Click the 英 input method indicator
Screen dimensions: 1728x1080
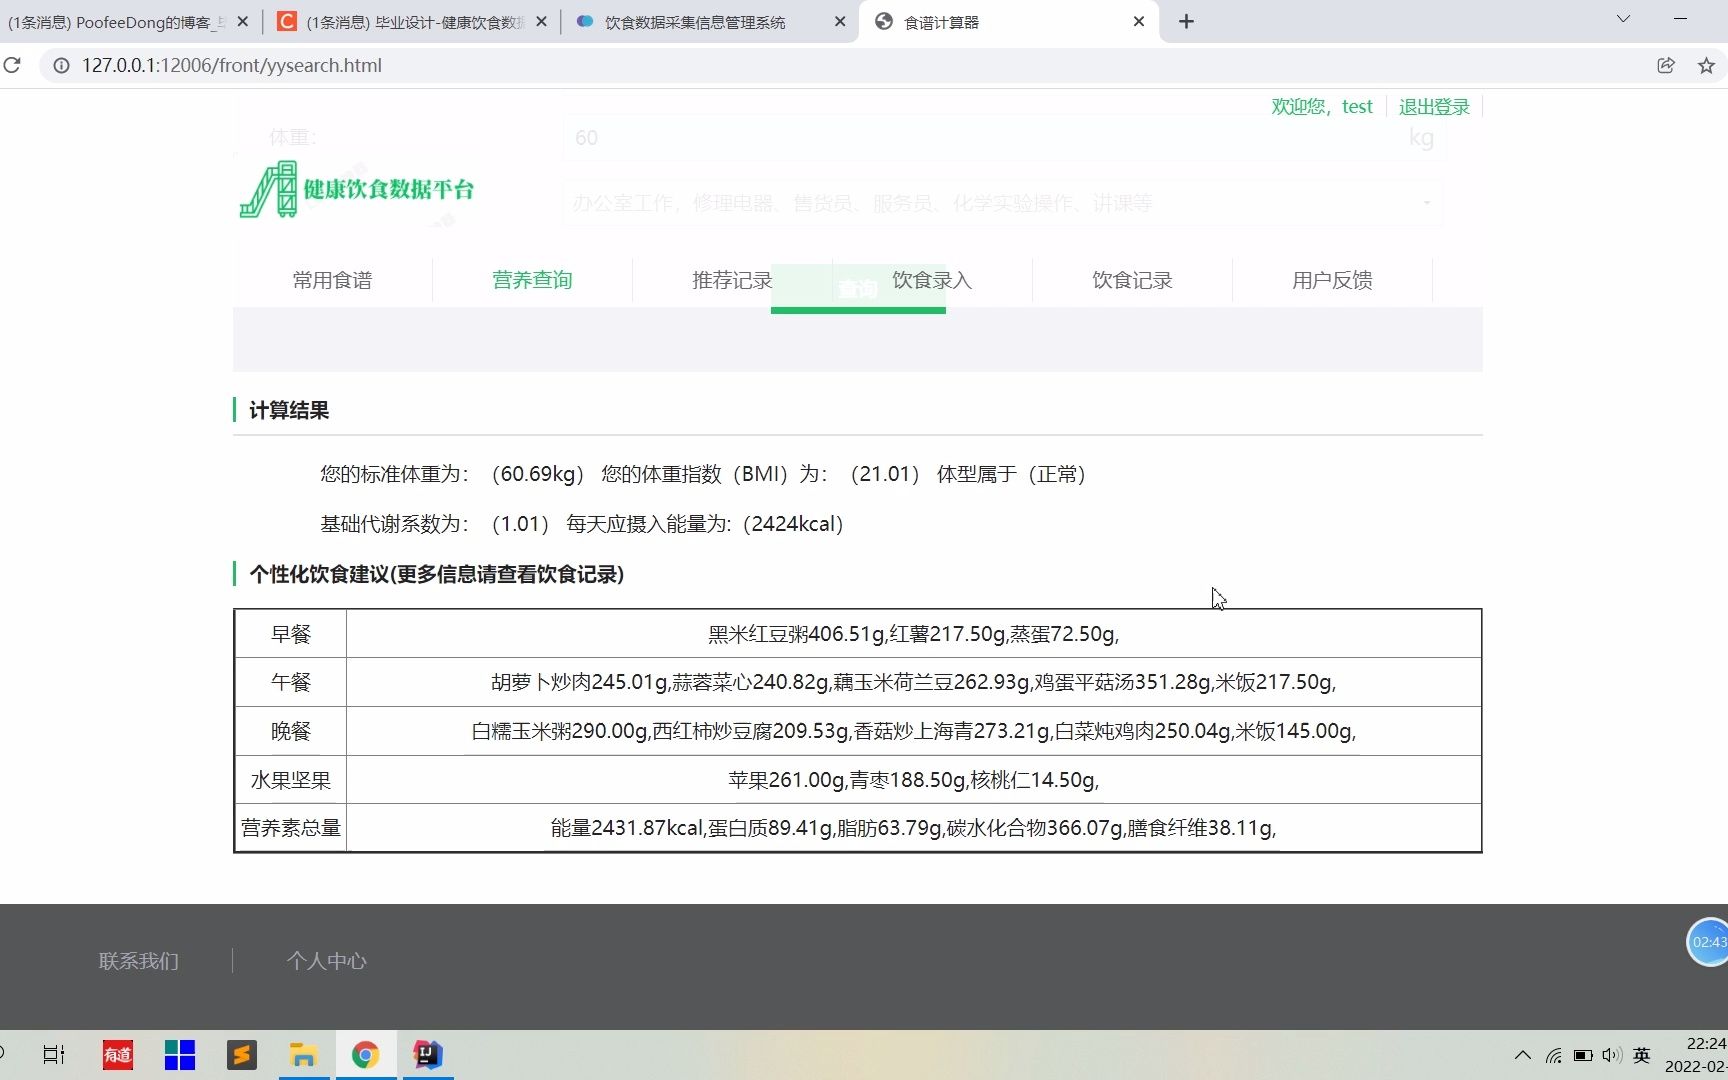point(1641,1055)
